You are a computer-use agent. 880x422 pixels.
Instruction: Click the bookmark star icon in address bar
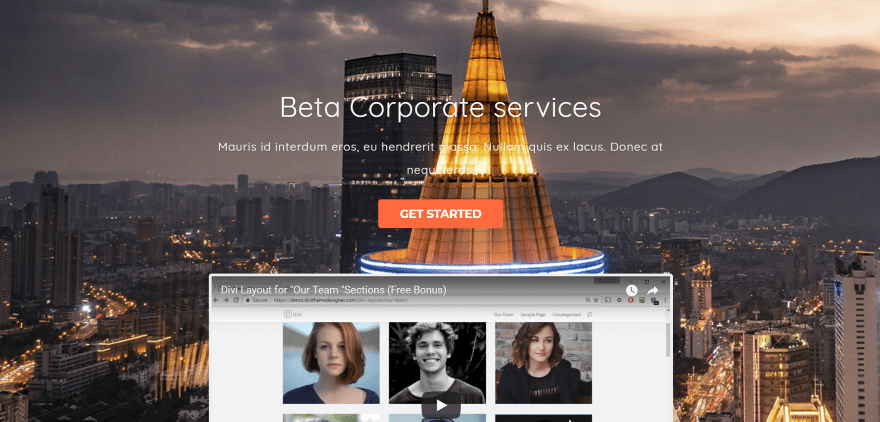(x=595, y=300)
